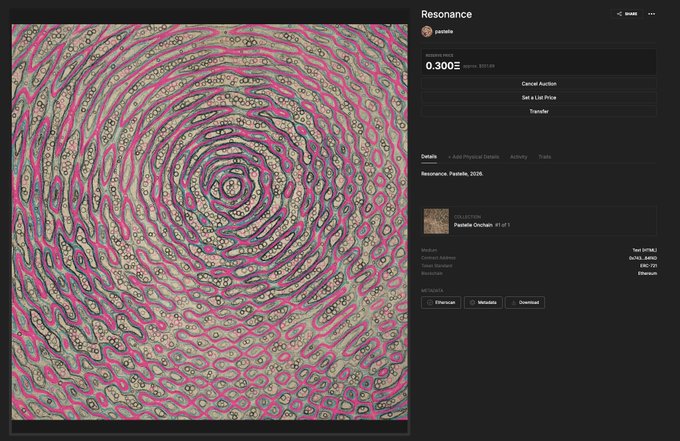Screen dimensions: 680x441
Task: Open the Pastelle Onchain collection thumbnail
Action: point(436,221)
